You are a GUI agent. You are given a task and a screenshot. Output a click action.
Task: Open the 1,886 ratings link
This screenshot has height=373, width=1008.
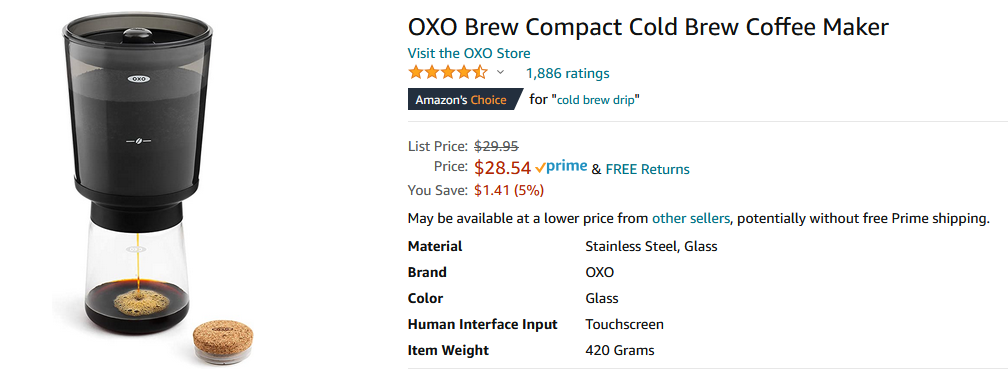tap(568, 73)
